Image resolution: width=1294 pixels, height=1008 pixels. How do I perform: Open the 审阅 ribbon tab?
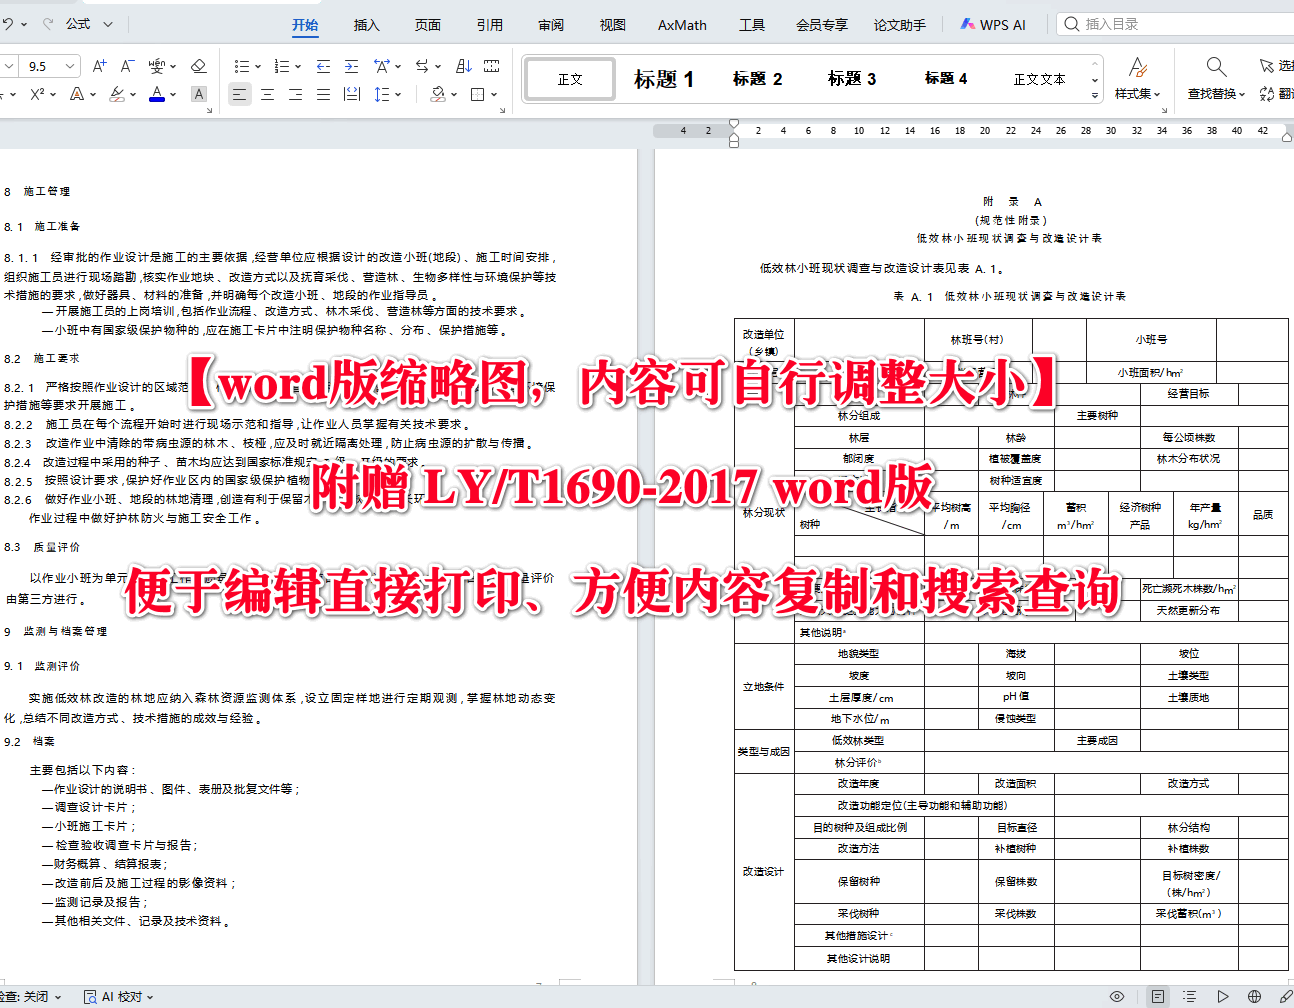click(550, 25)
